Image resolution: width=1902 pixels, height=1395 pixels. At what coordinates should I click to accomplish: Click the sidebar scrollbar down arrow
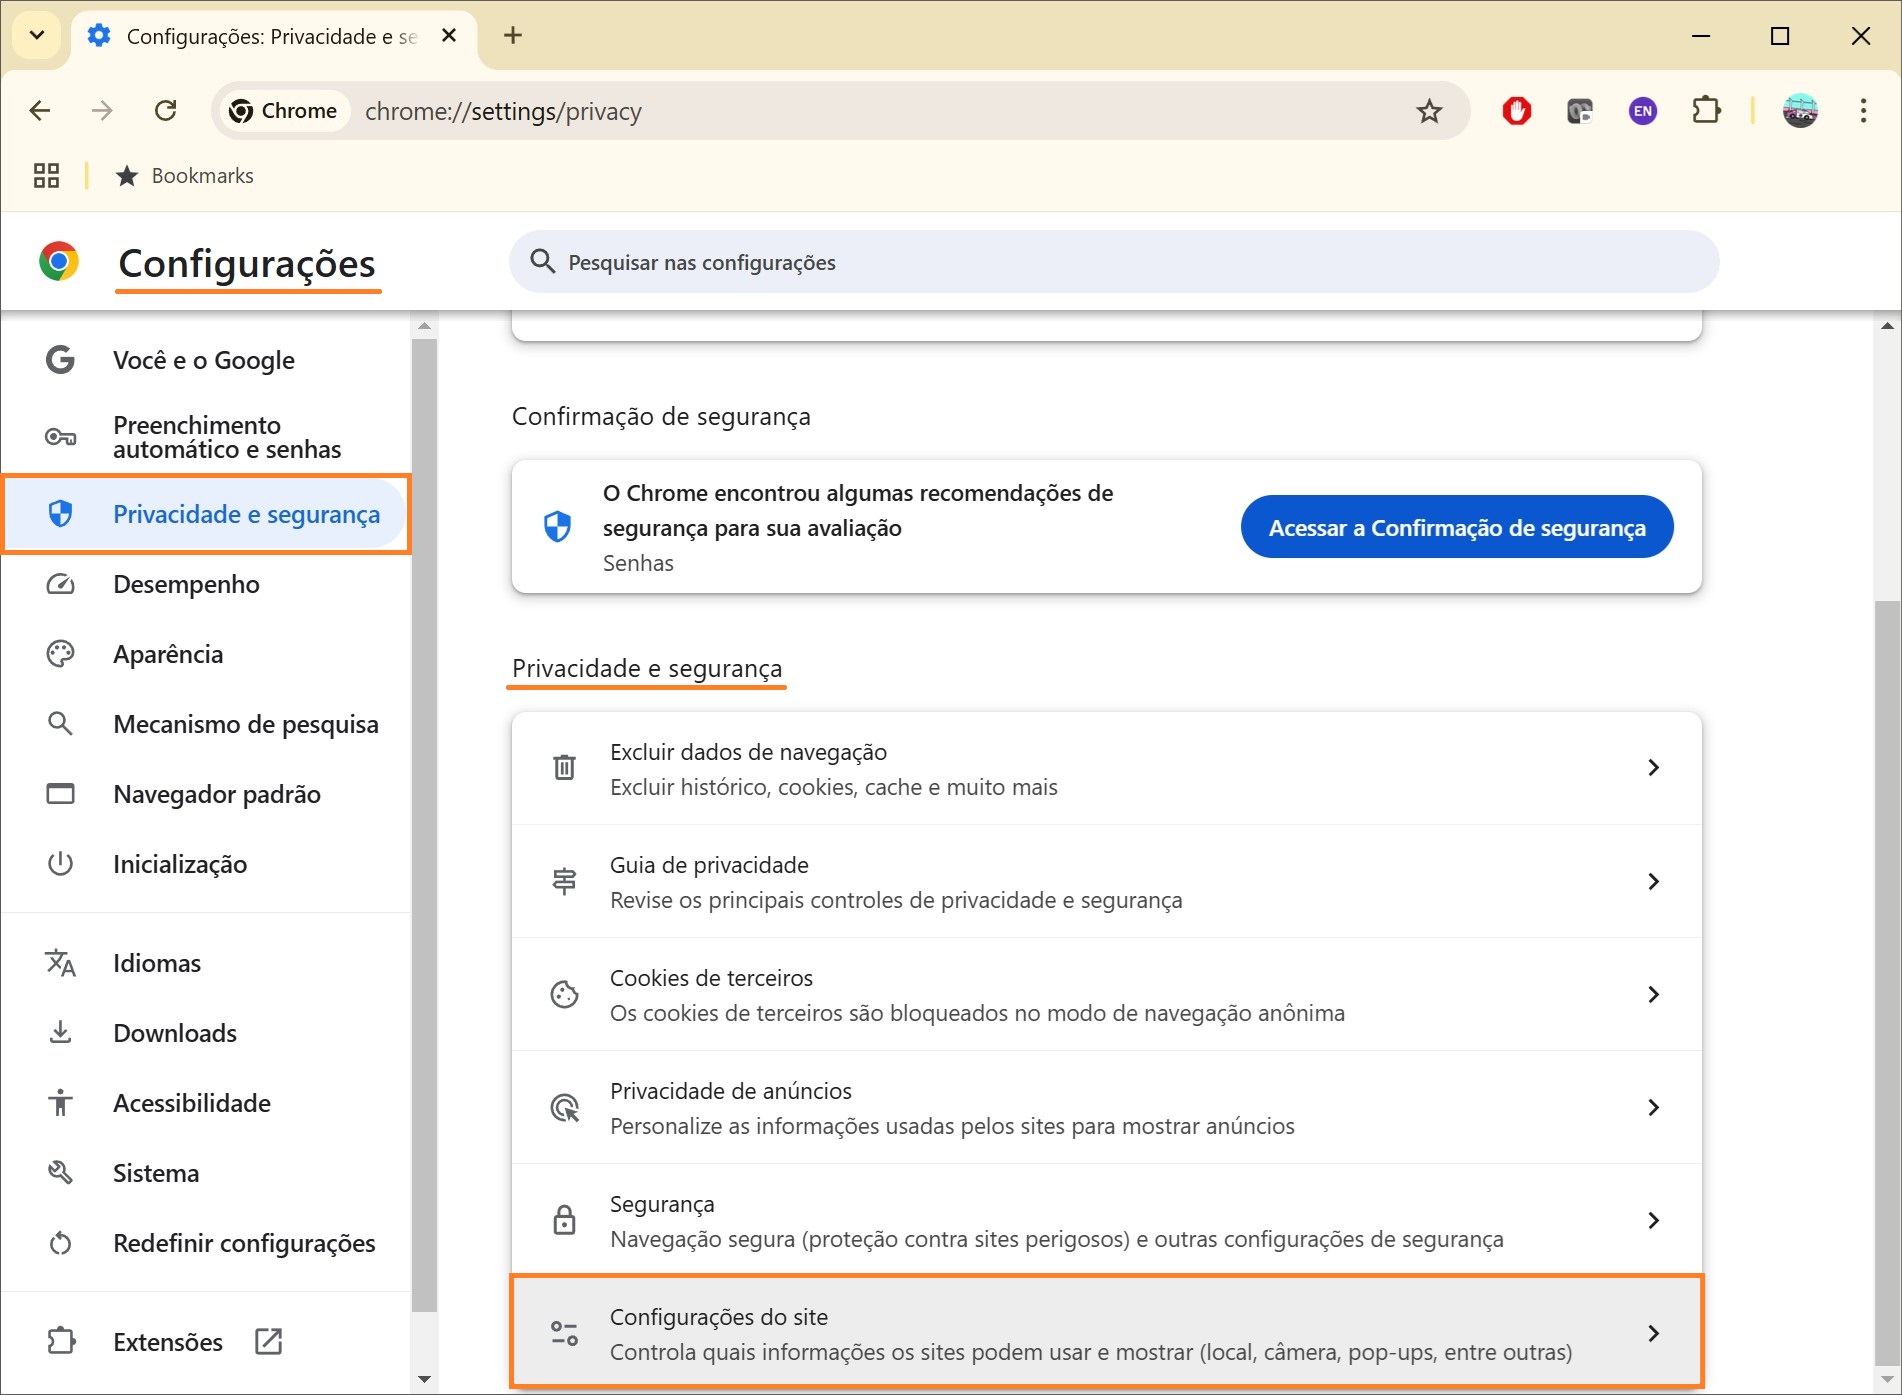point(424,1380)
